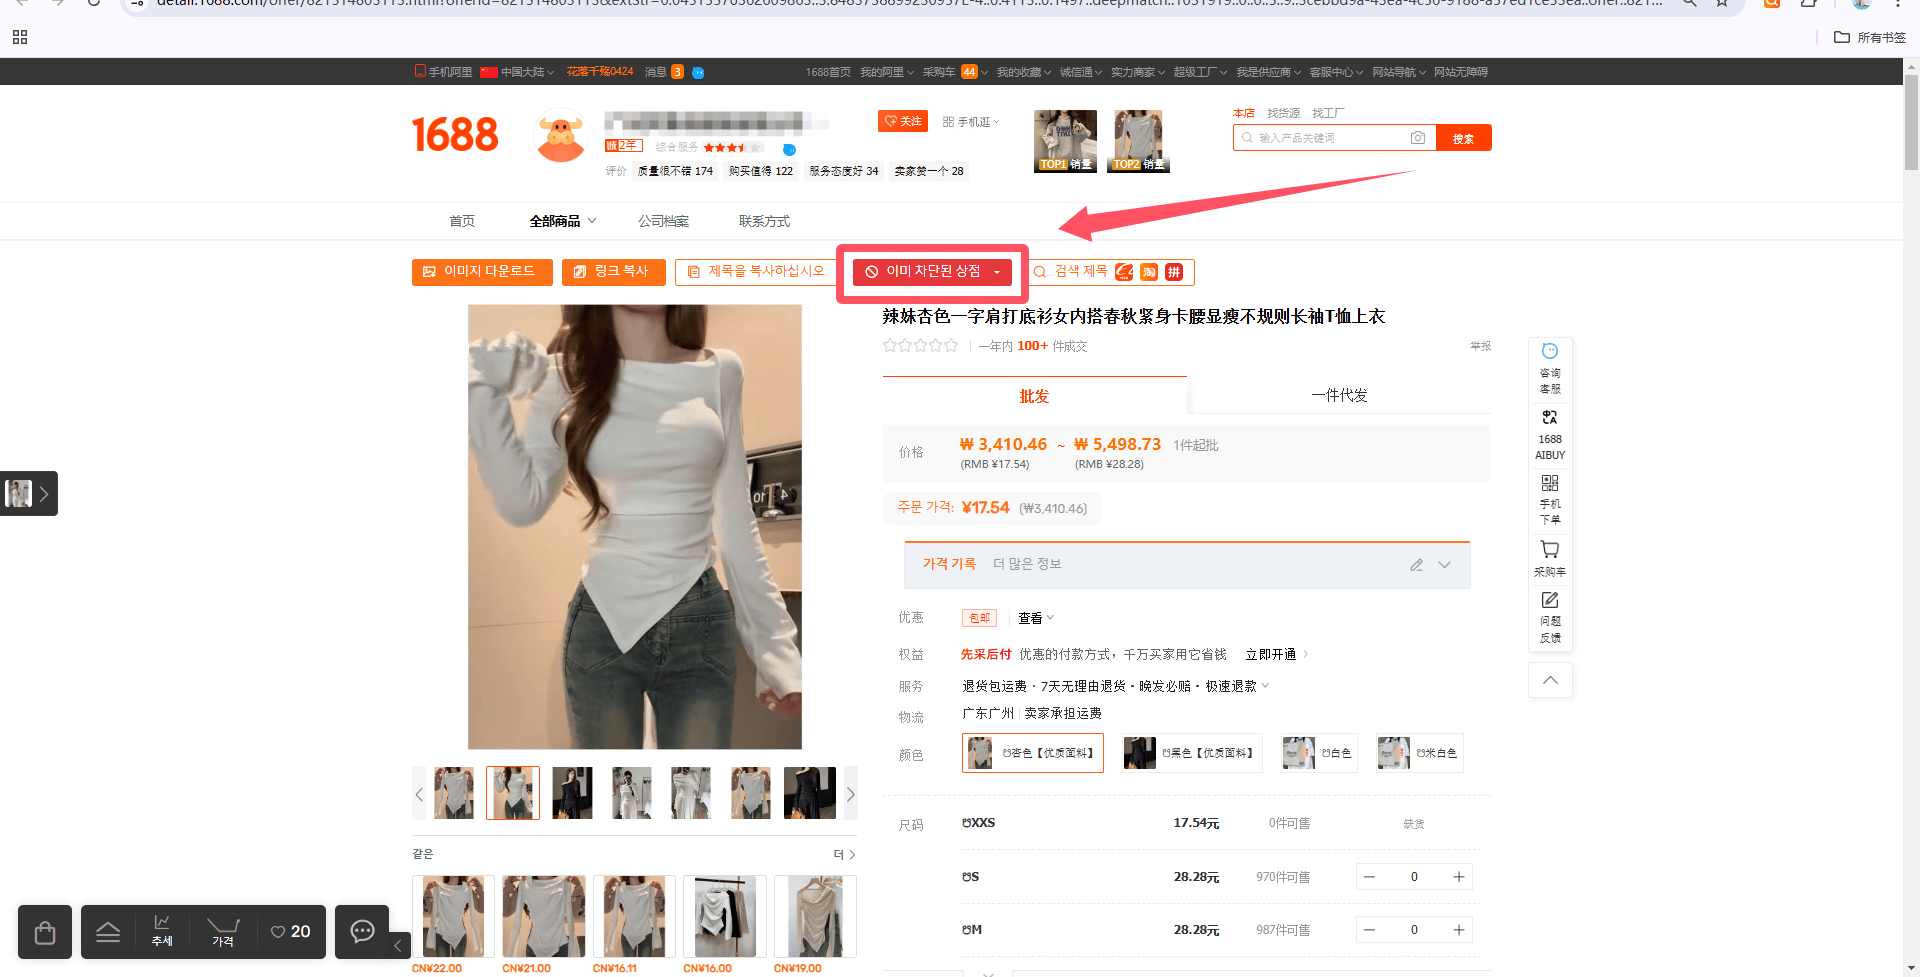Image resolution: width=1920 pixels, height=977 pixels.
Task: Go to 首页 shop tab
Action: coord(462,221)
